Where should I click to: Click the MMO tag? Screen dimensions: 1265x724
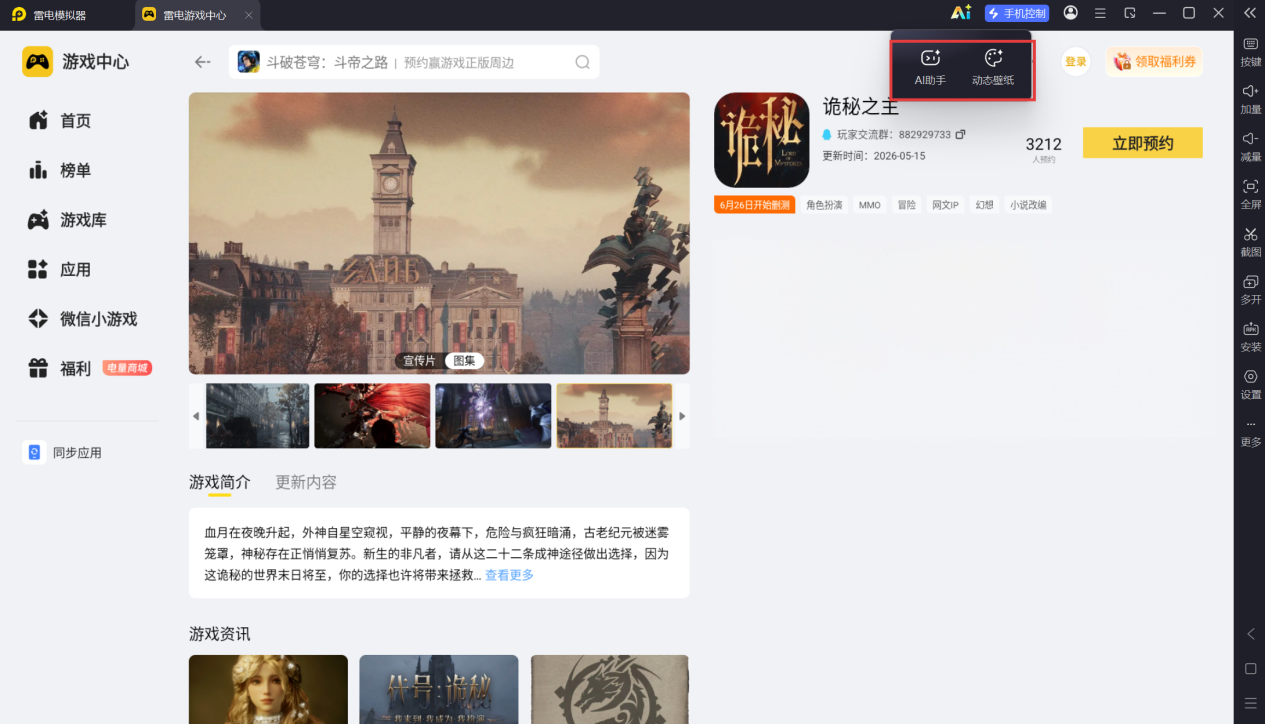coord(870,205)
